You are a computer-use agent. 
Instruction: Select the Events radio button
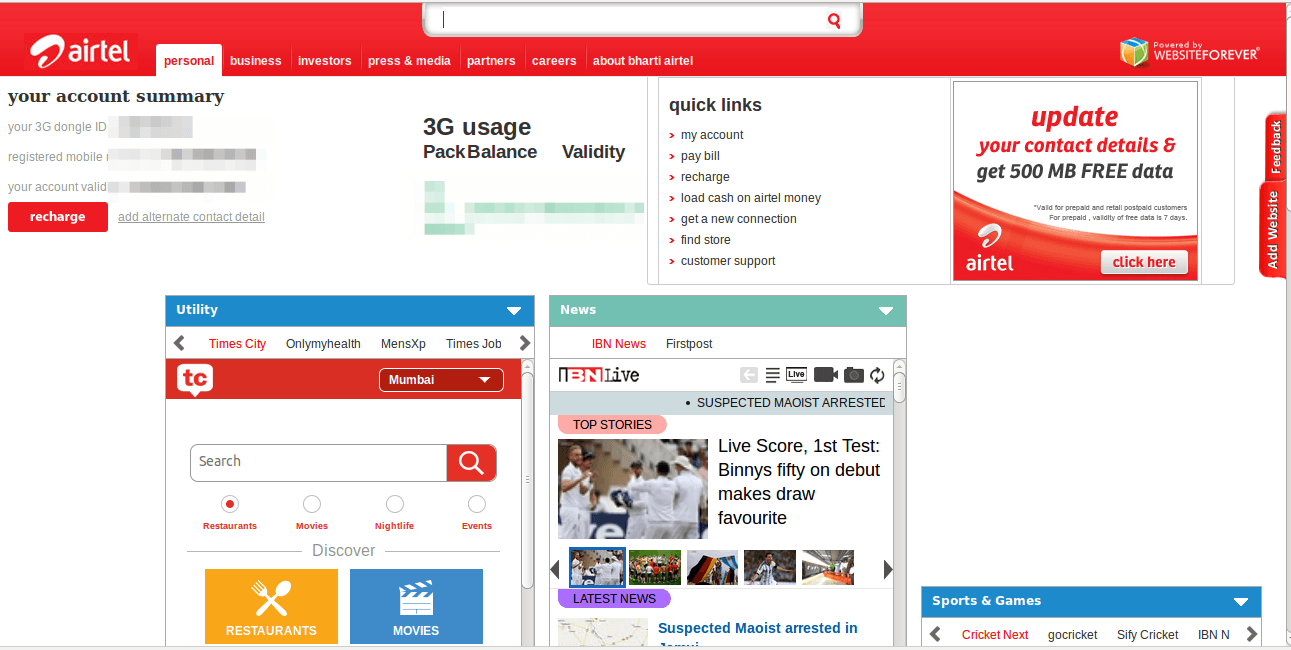(x=477, y=504)
